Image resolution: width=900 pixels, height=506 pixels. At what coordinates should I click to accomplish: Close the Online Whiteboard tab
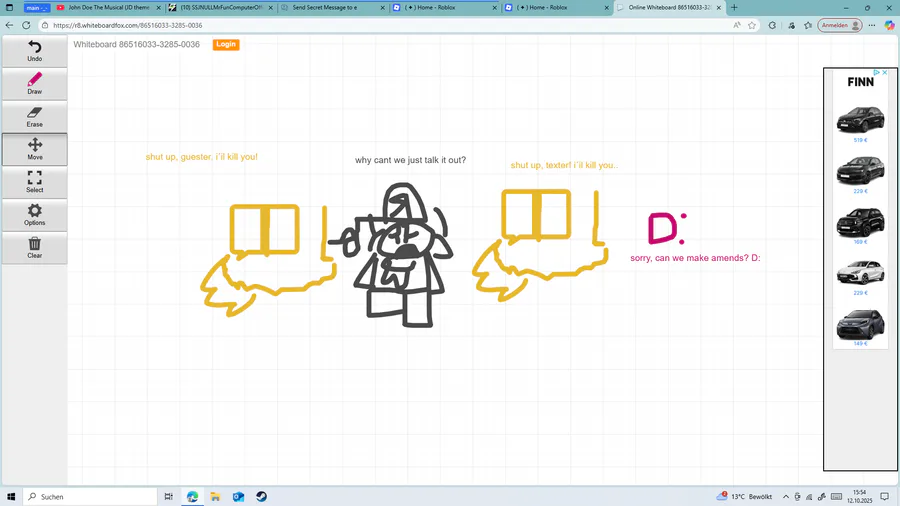(x=719, y=7)
